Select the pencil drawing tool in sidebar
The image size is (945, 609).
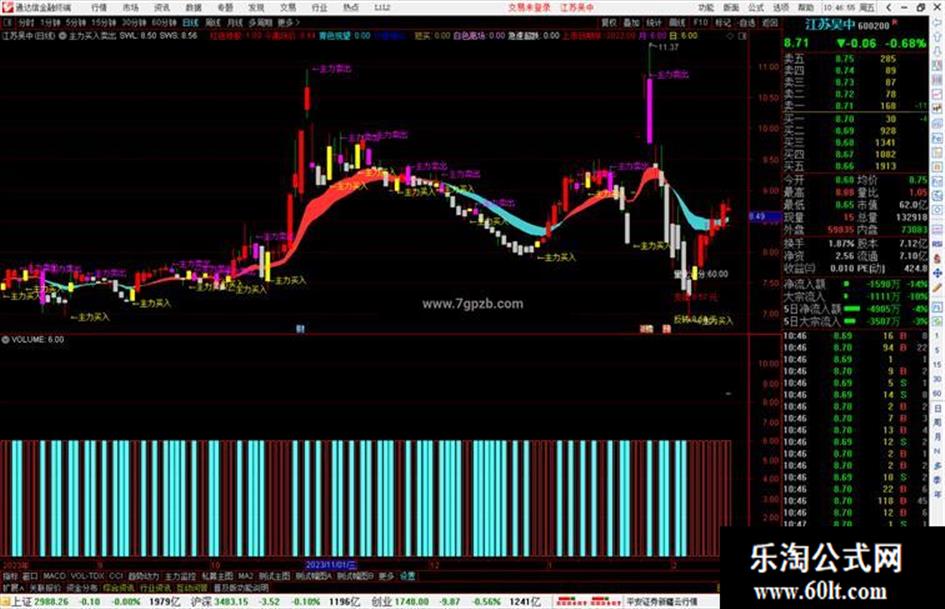(x=937, y=288)
